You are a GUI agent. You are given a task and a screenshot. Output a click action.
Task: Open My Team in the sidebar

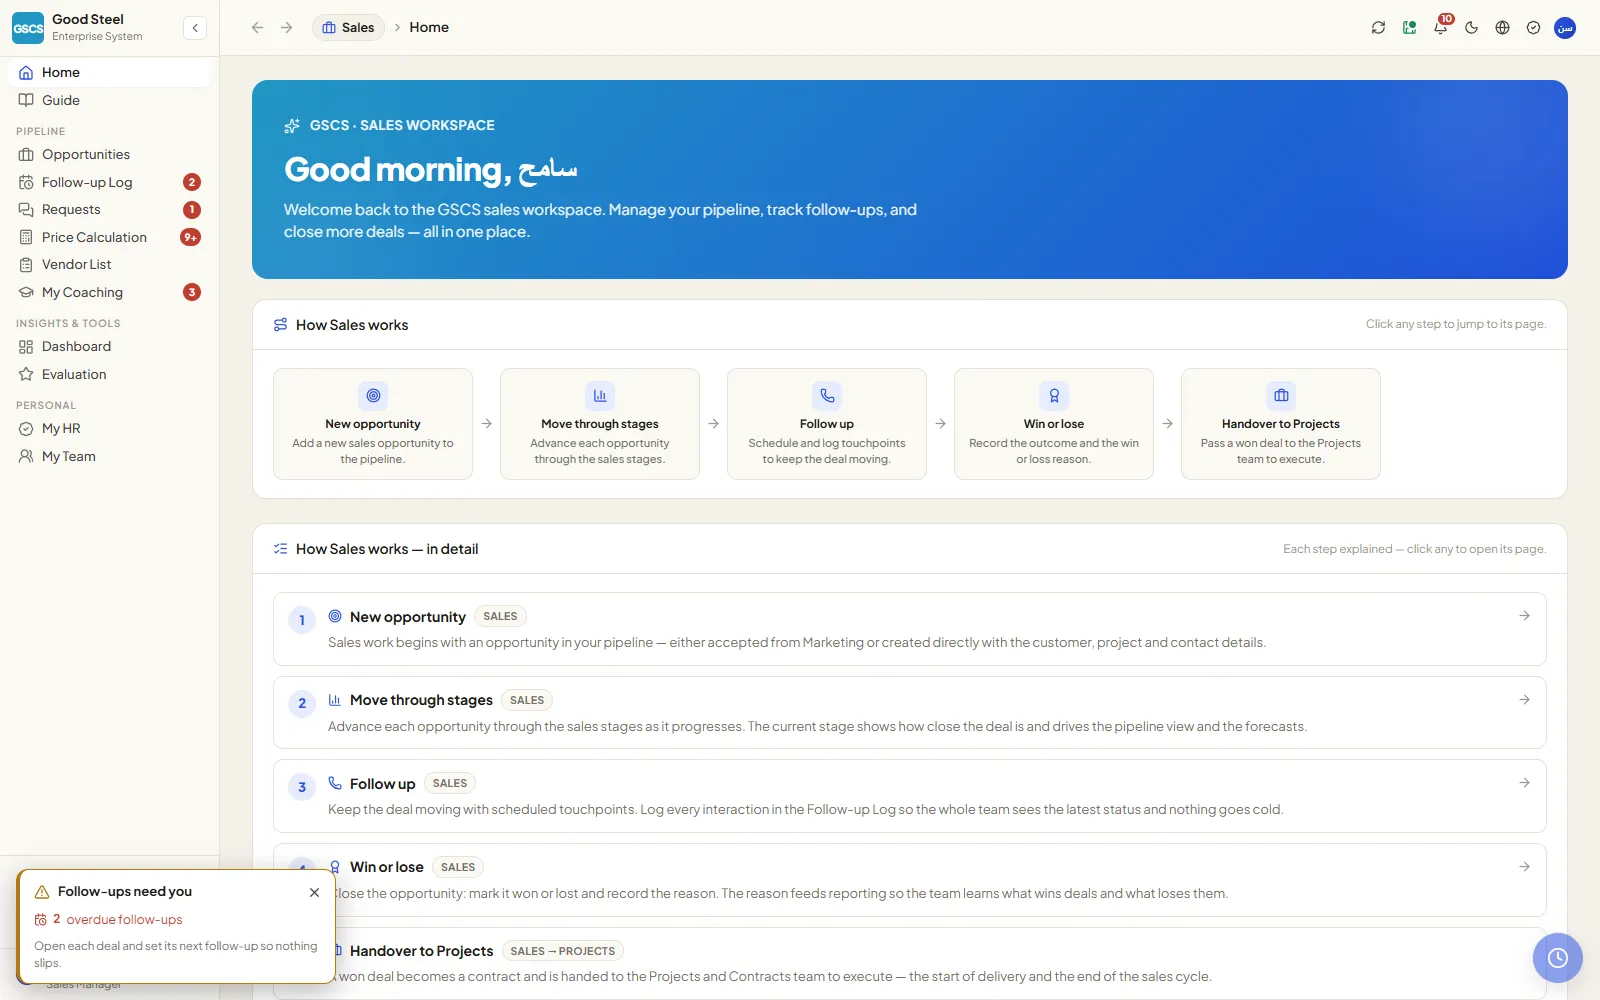point(110,456)
